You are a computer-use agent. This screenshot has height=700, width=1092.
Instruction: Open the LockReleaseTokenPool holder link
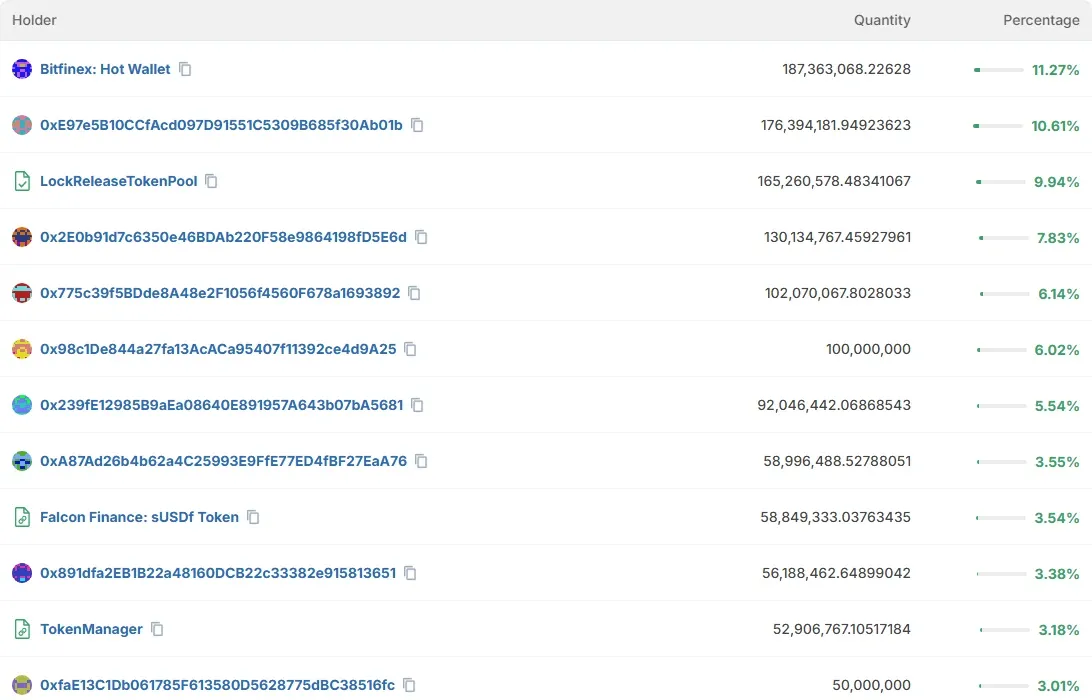pos(118,181)
